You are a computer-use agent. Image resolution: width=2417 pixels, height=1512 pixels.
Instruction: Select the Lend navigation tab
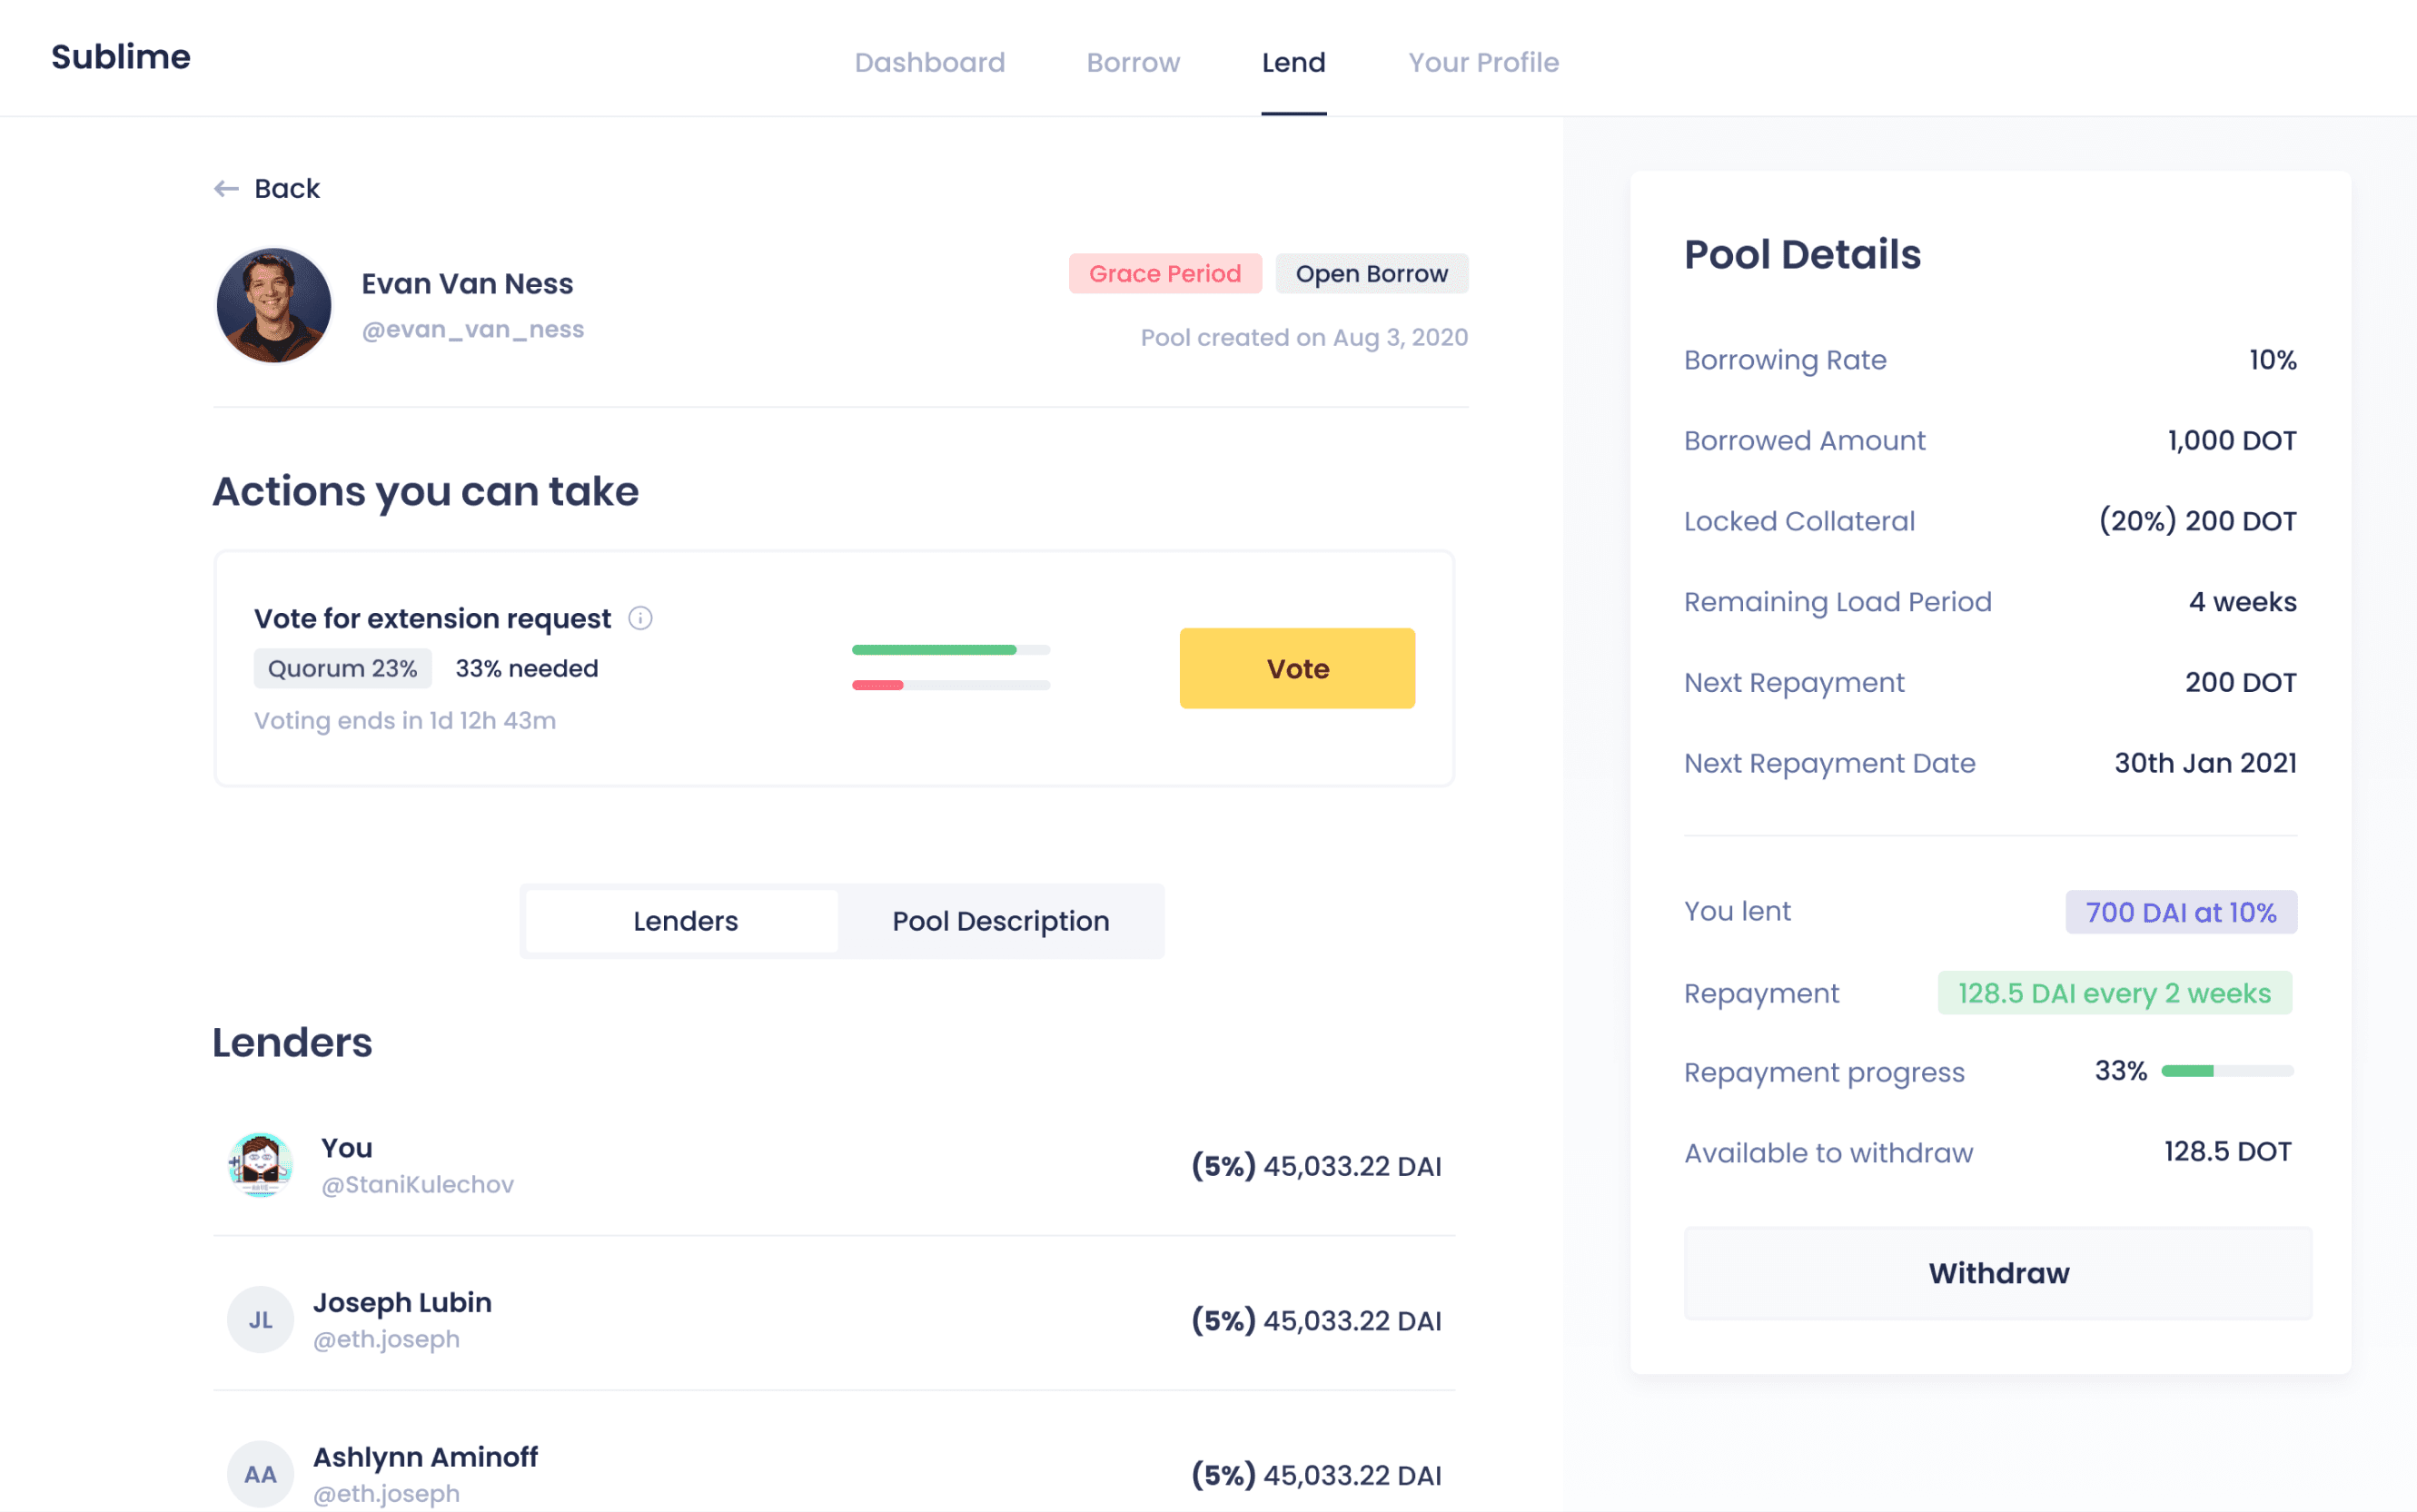click(x=1293, y=62)
